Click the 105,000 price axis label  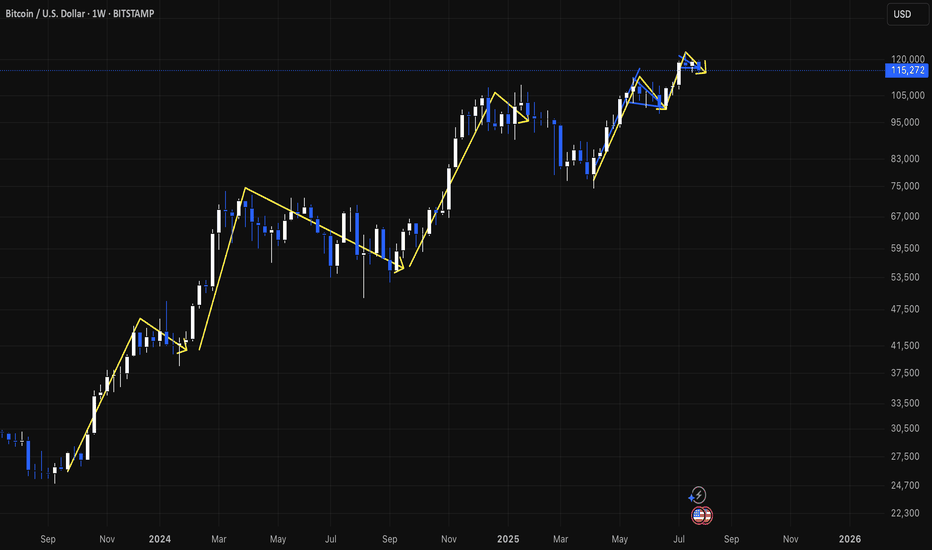[x=908, y=95]
